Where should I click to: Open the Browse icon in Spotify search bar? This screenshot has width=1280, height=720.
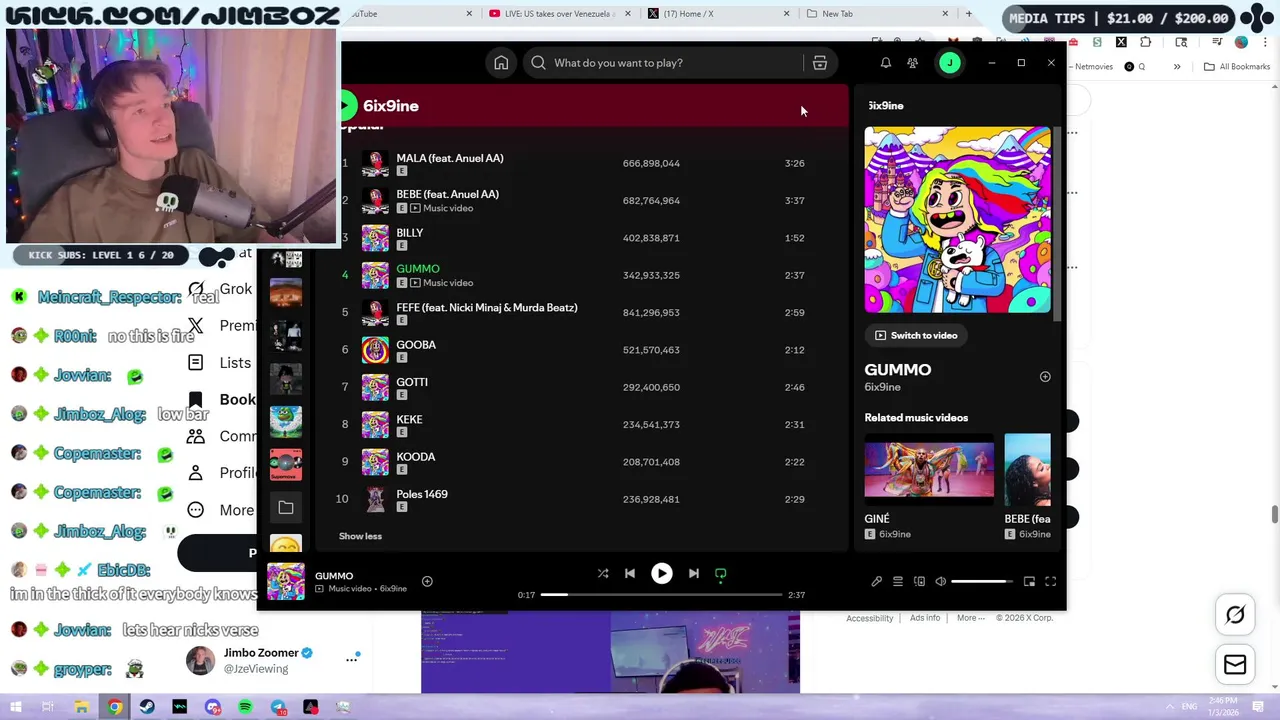(x=820, y=63)
